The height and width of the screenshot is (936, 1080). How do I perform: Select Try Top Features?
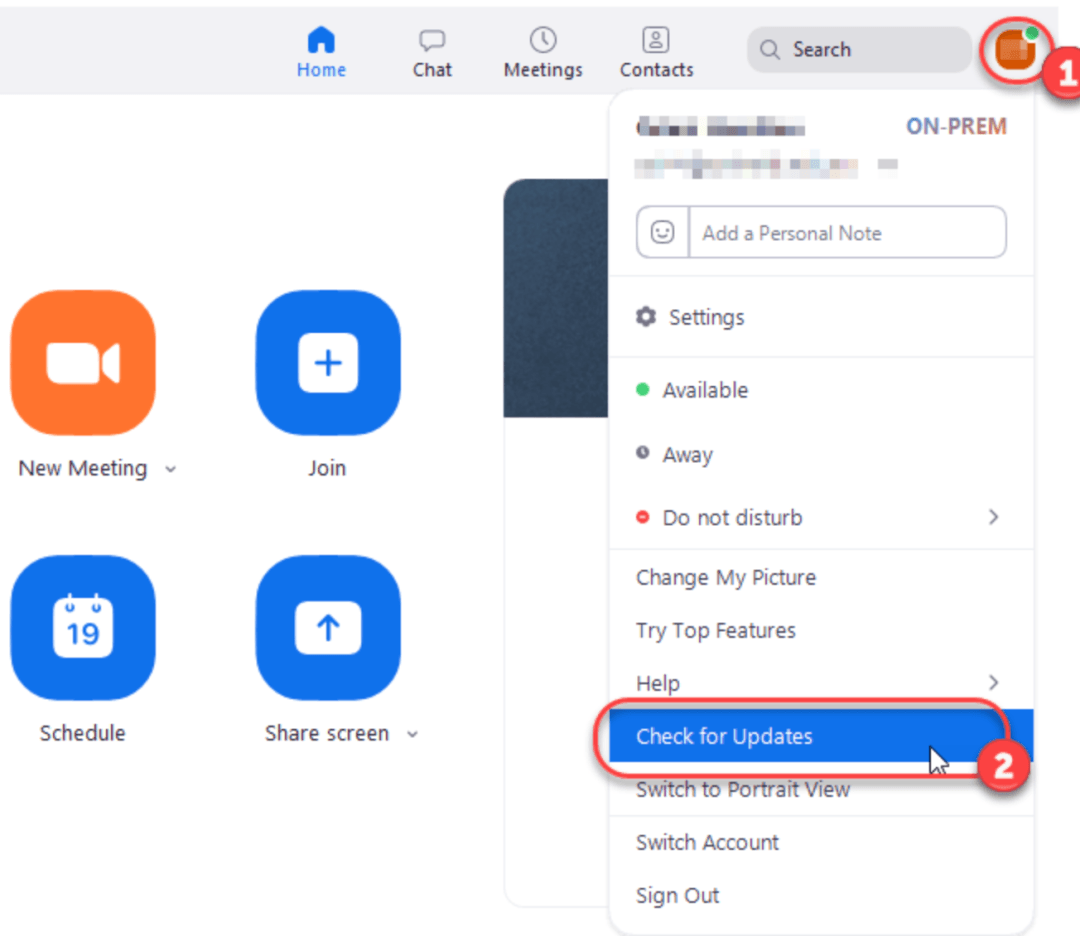821,630
